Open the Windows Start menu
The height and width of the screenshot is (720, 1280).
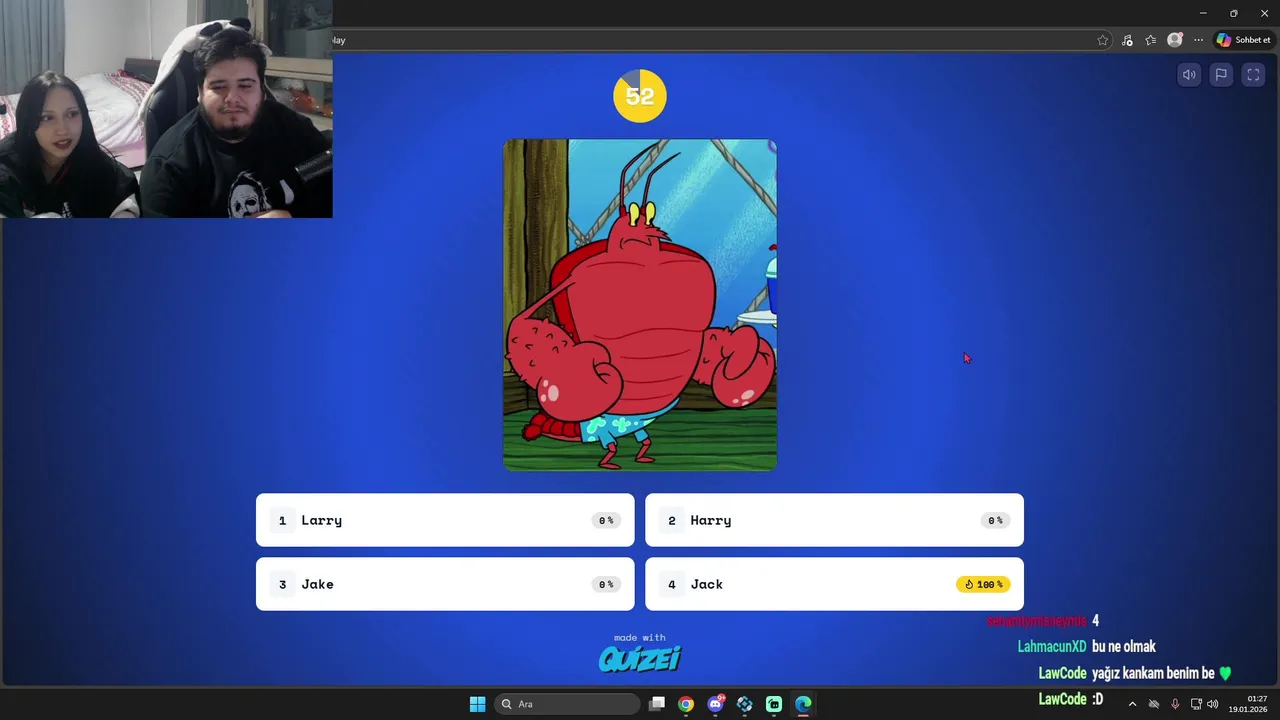(x=477, y=704)
